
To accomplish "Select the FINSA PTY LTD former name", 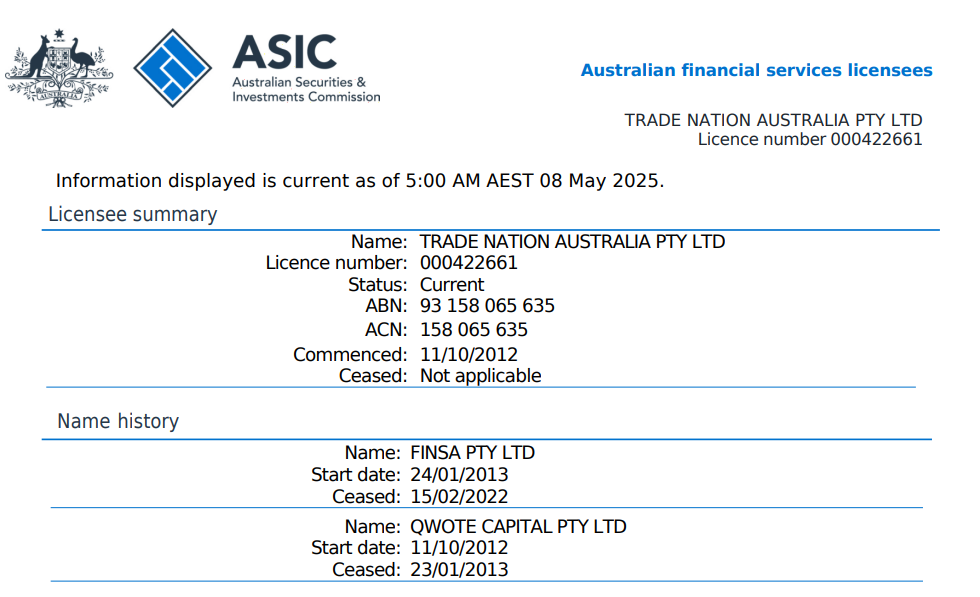I will coord(472,452).
